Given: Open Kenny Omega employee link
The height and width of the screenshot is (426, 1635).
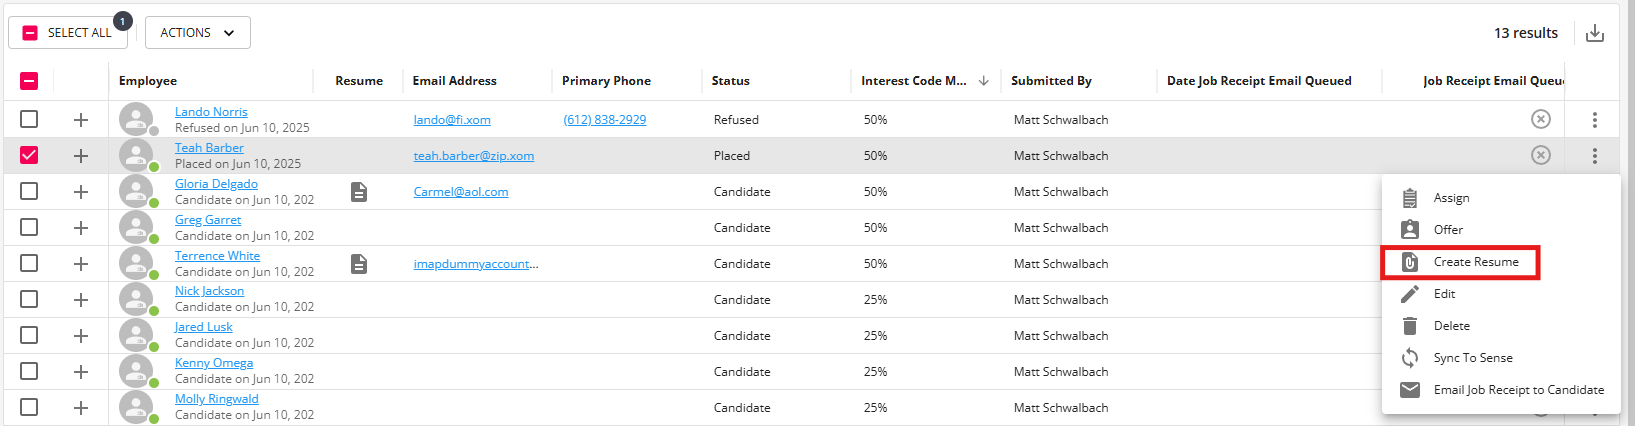Looking at the screenshot, I should click(214, 363).
